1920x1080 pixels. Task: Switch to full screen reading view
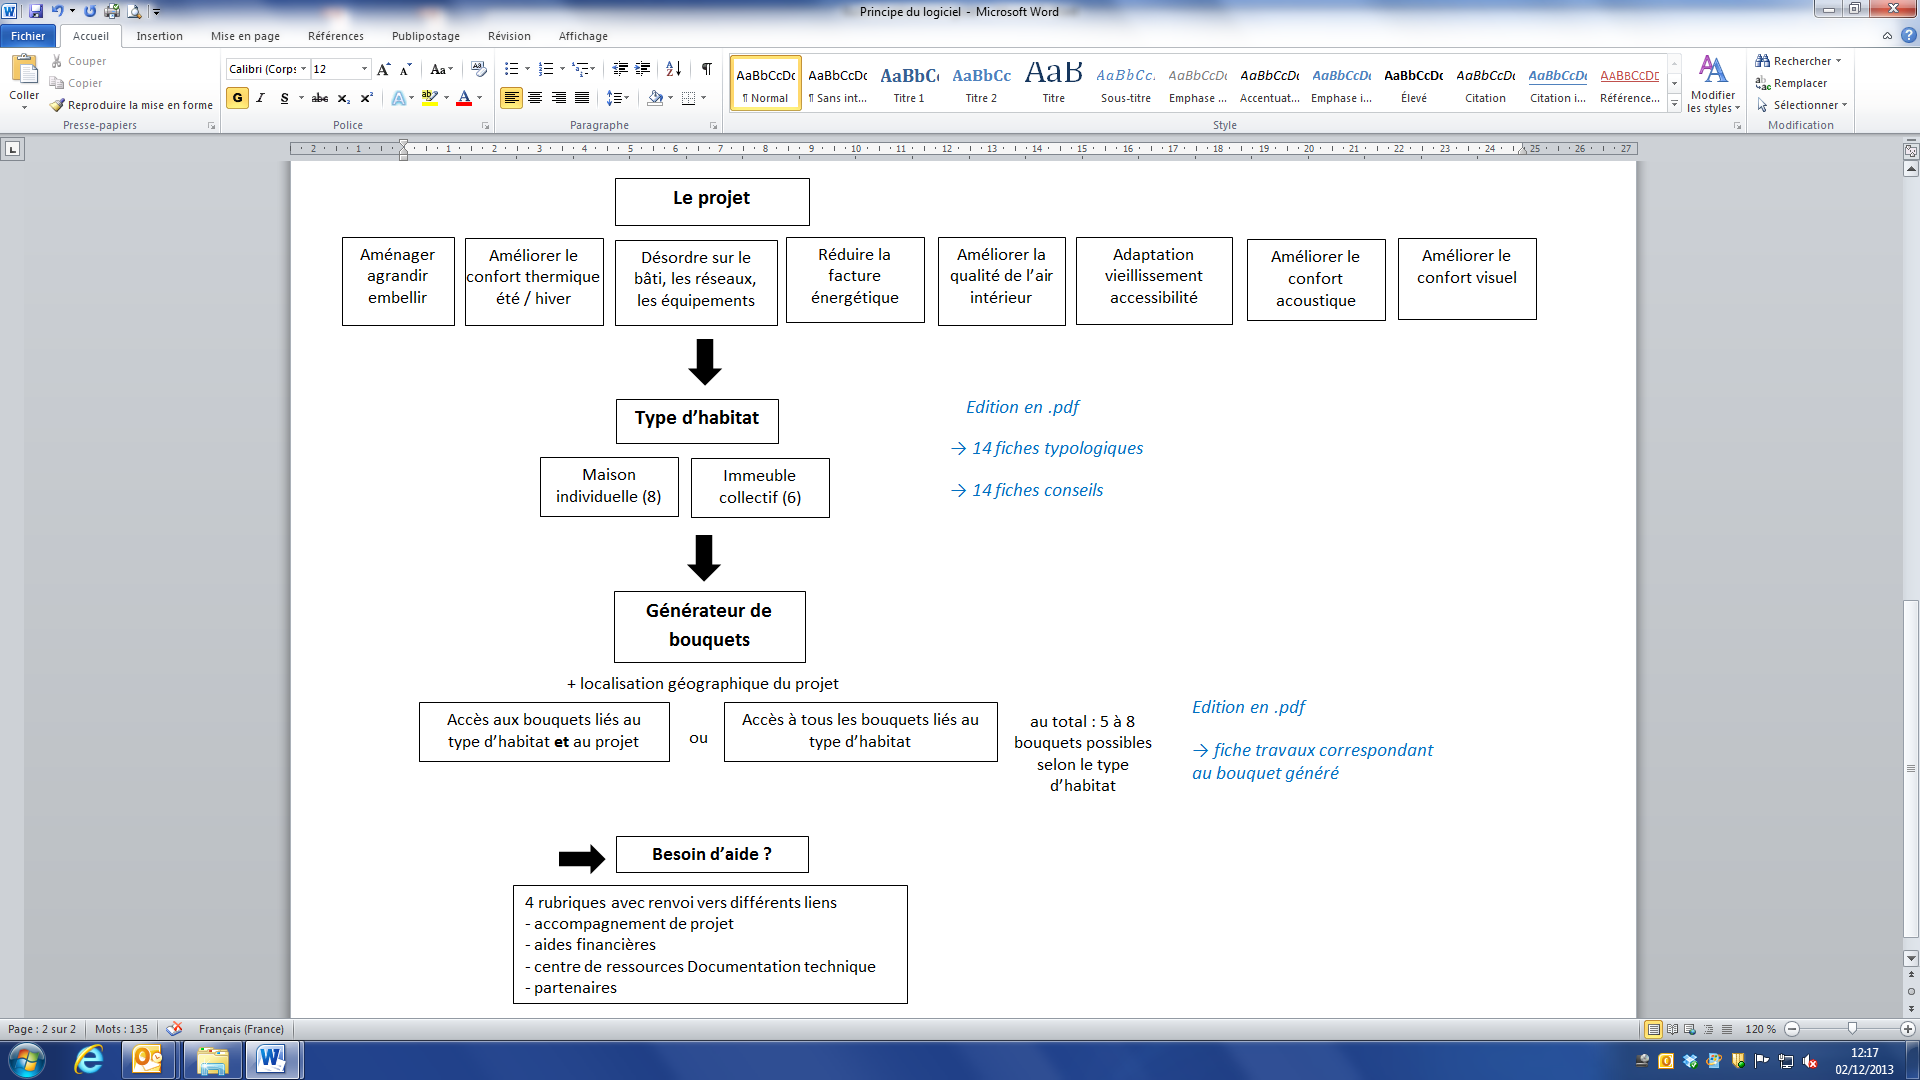(1672, 1029)
